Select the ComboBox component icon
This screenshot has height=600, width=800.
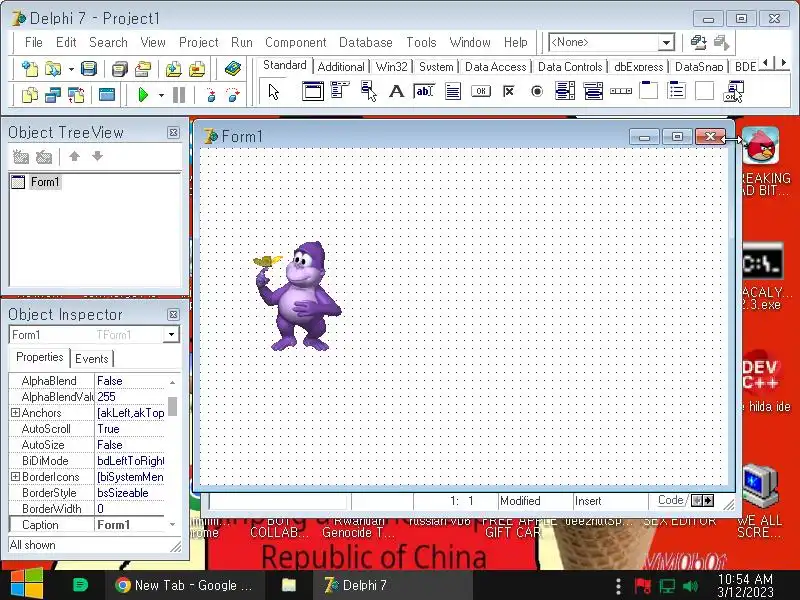[x=593, y=91]
